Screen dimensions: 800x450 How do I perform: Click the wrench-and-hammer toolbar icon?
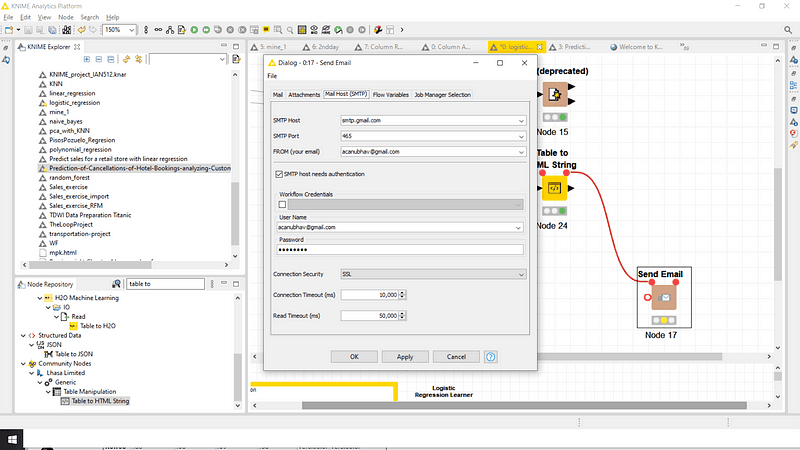pos(378,30)
